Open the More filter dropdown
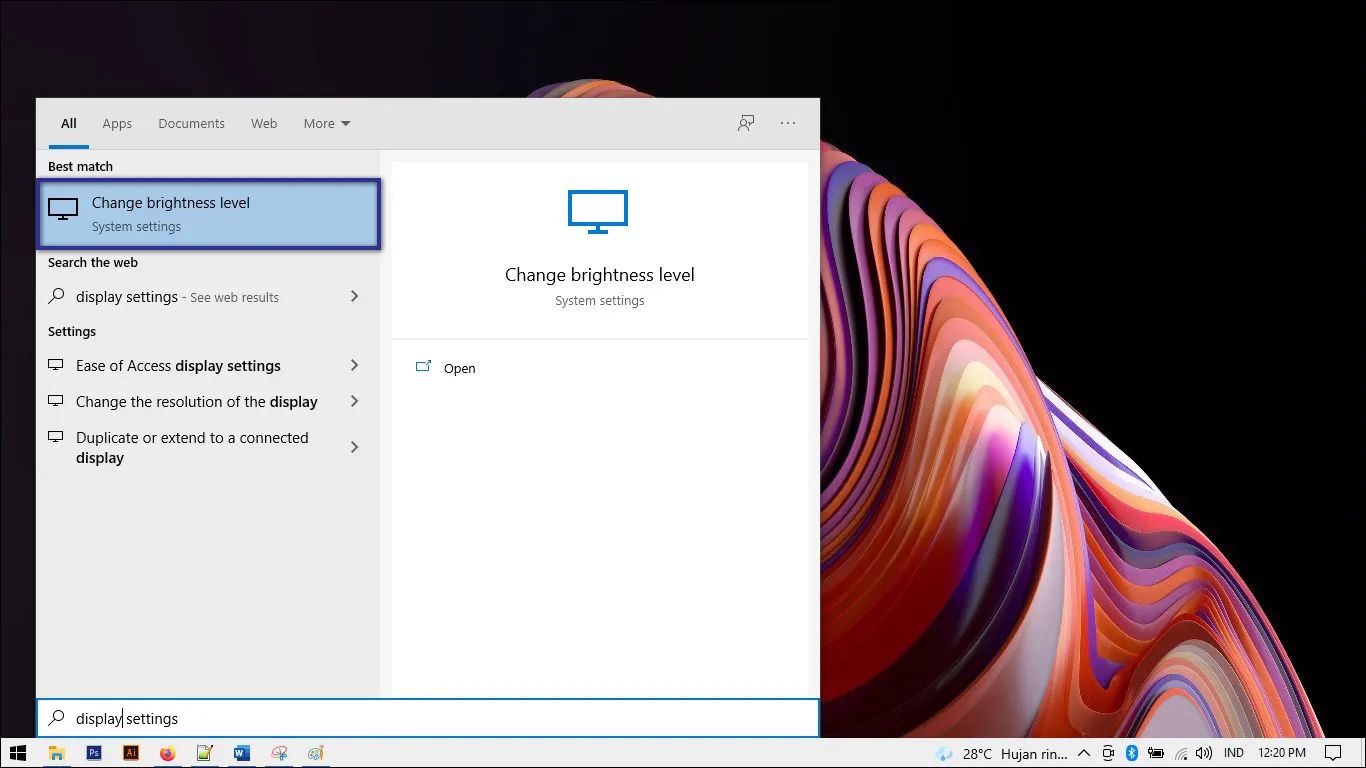The width and height of the screenshot is (1366, 768). (x=326, y=123)
